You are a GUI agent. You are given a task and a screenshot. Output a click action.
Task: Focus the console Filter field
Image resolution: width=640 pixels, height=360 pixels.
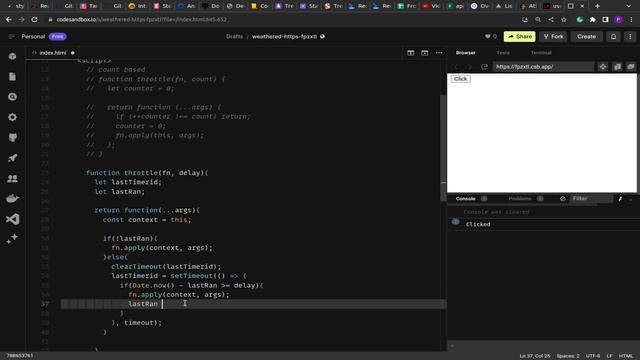pyautogui.click(x=591, y=199)
